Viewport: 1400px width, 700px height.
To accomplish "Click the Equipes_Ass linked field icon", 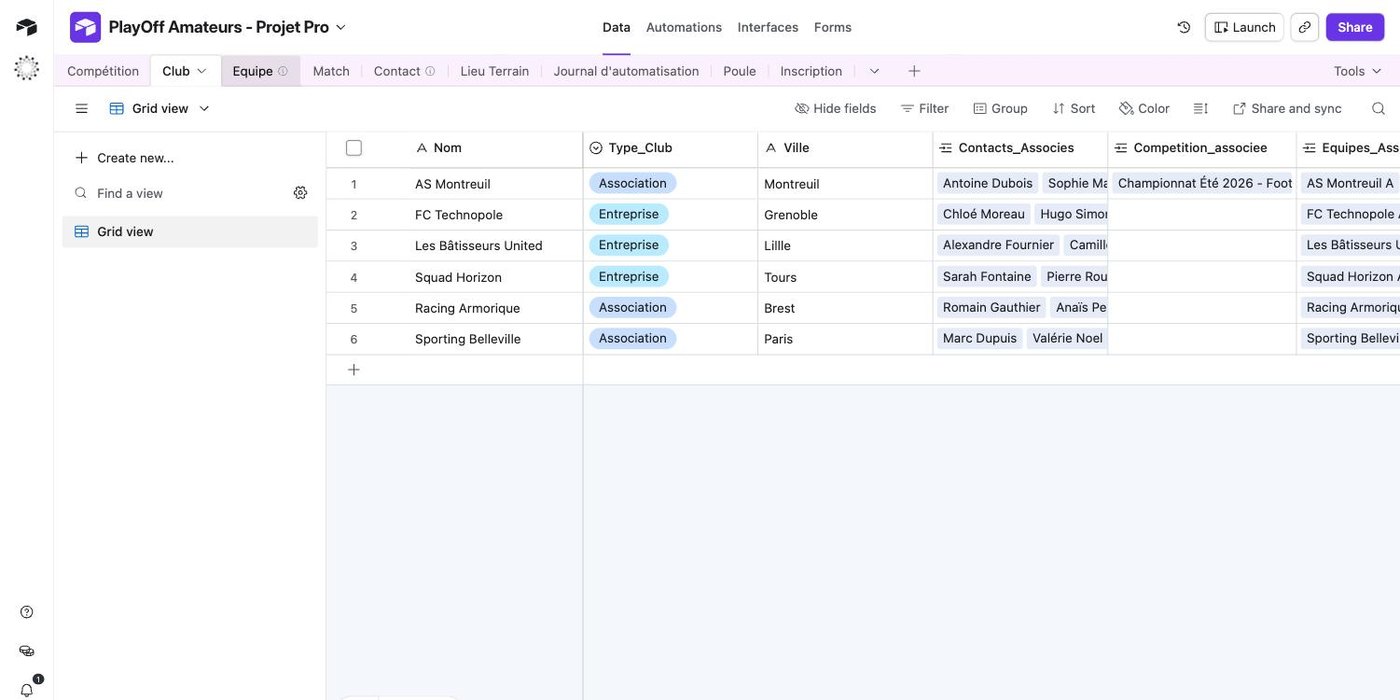I will [1309, 148].
